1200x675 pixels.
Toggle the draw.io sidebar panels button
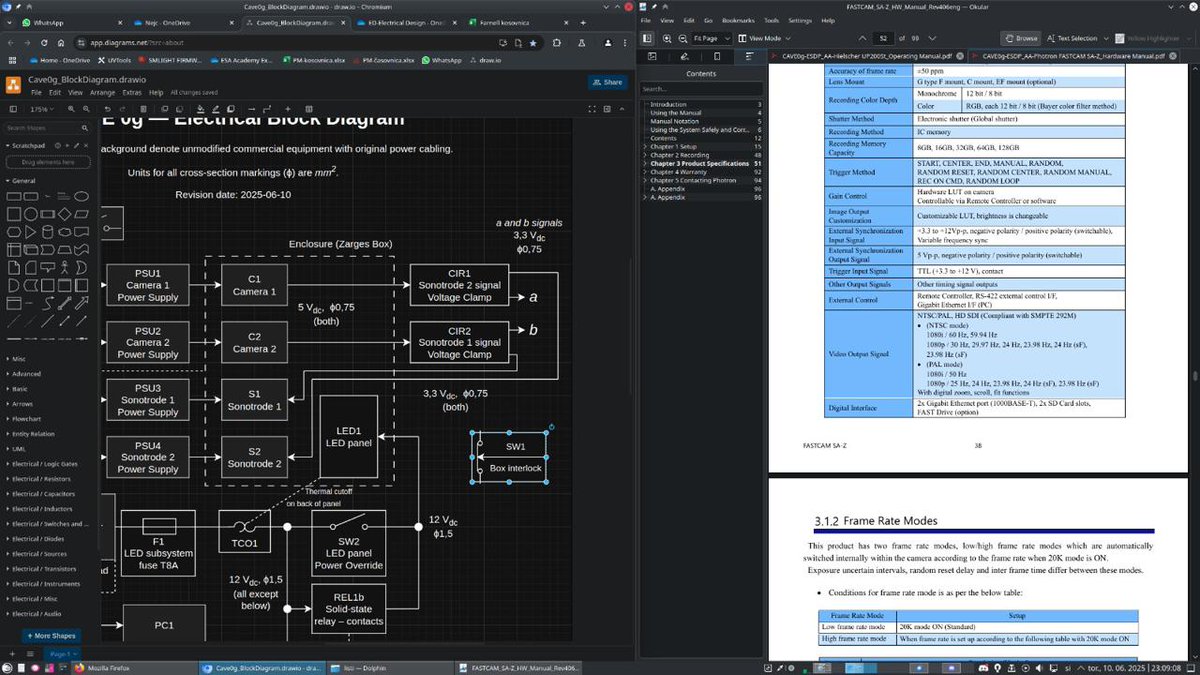[14, 109]
